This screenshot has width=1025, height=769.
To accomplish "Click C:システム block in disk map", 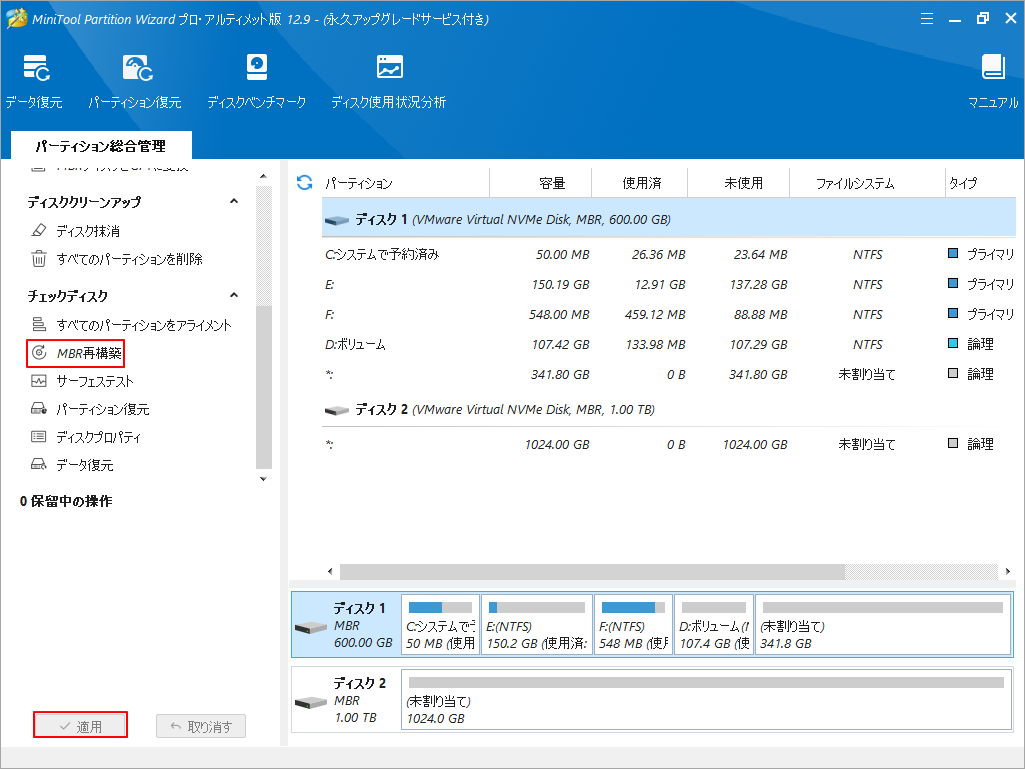I will (x=441, y=624).
